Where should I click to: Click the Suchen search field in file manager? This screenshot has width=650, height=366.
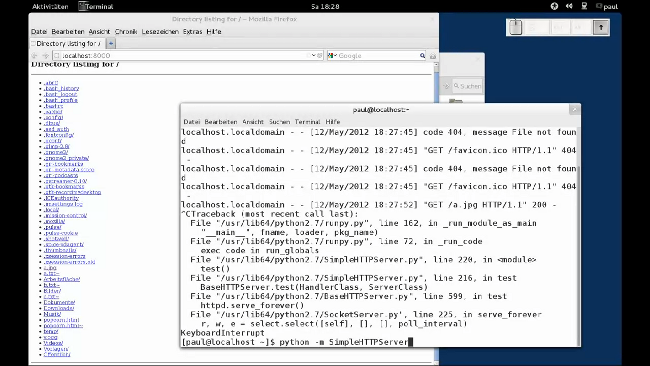(x=467, y=86)
